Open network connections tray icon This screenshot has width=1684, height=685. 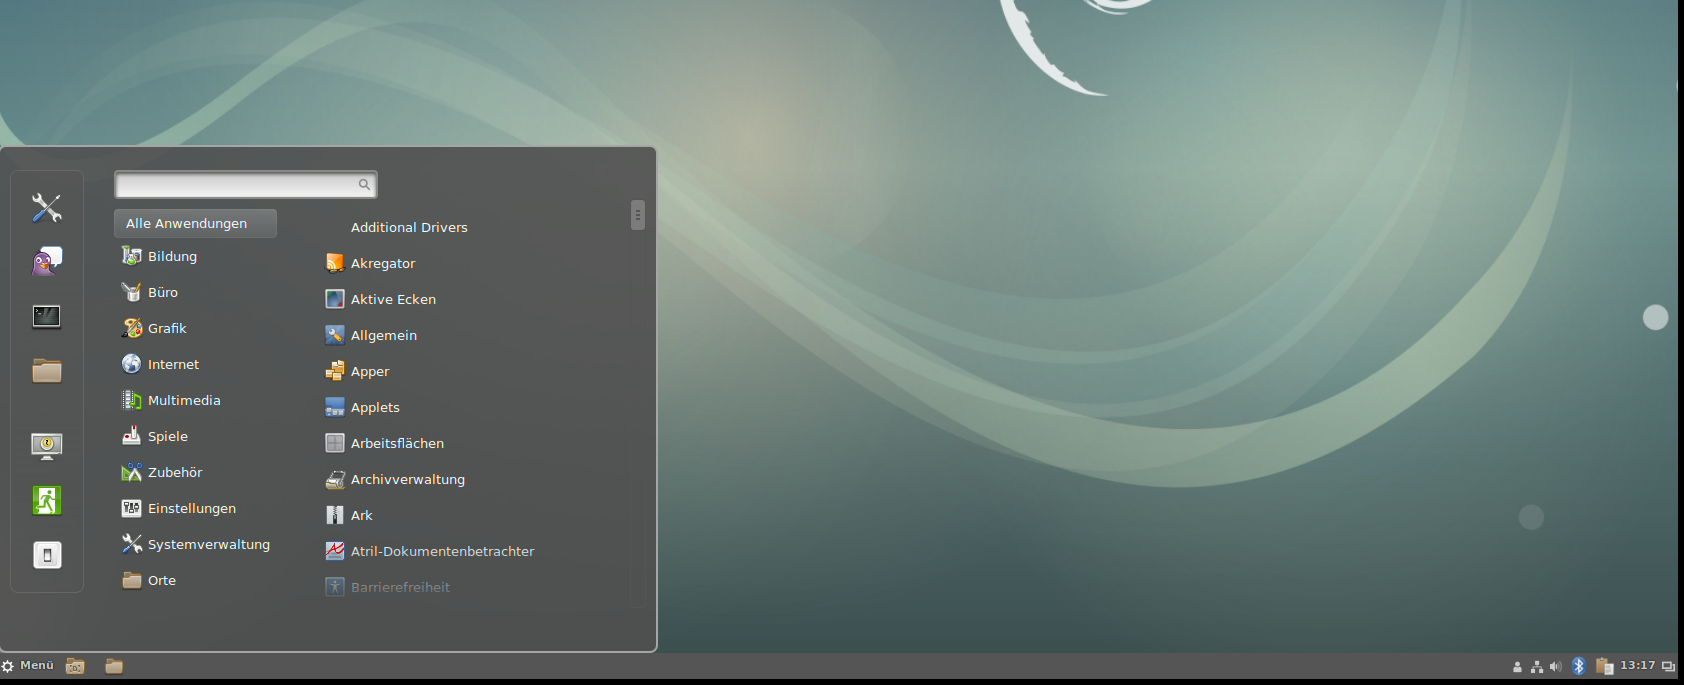click(x=1536, y=667)
